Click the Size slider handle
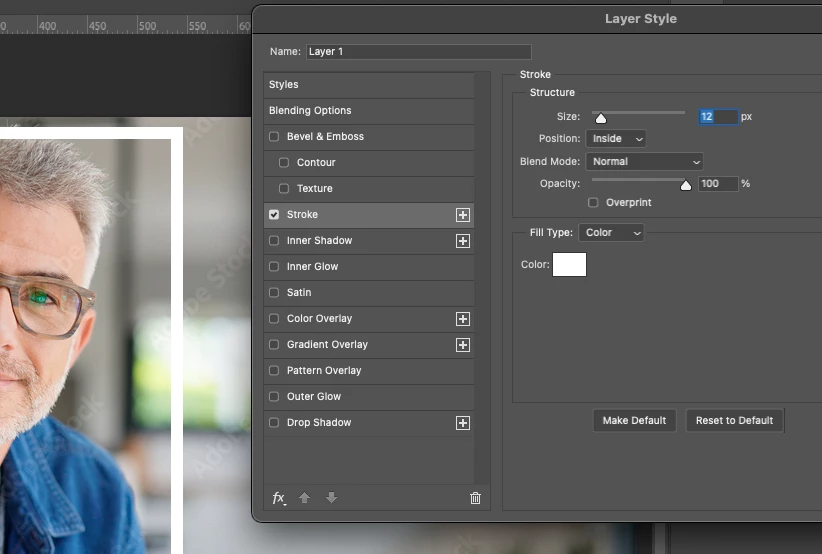The image size is (822, 554). coord(601,118)
